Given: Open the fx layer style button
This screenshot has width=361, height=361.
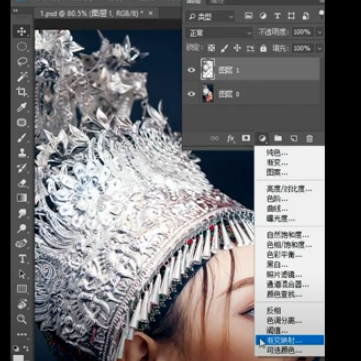Looking at the screenshot, I should coord(230,138).
